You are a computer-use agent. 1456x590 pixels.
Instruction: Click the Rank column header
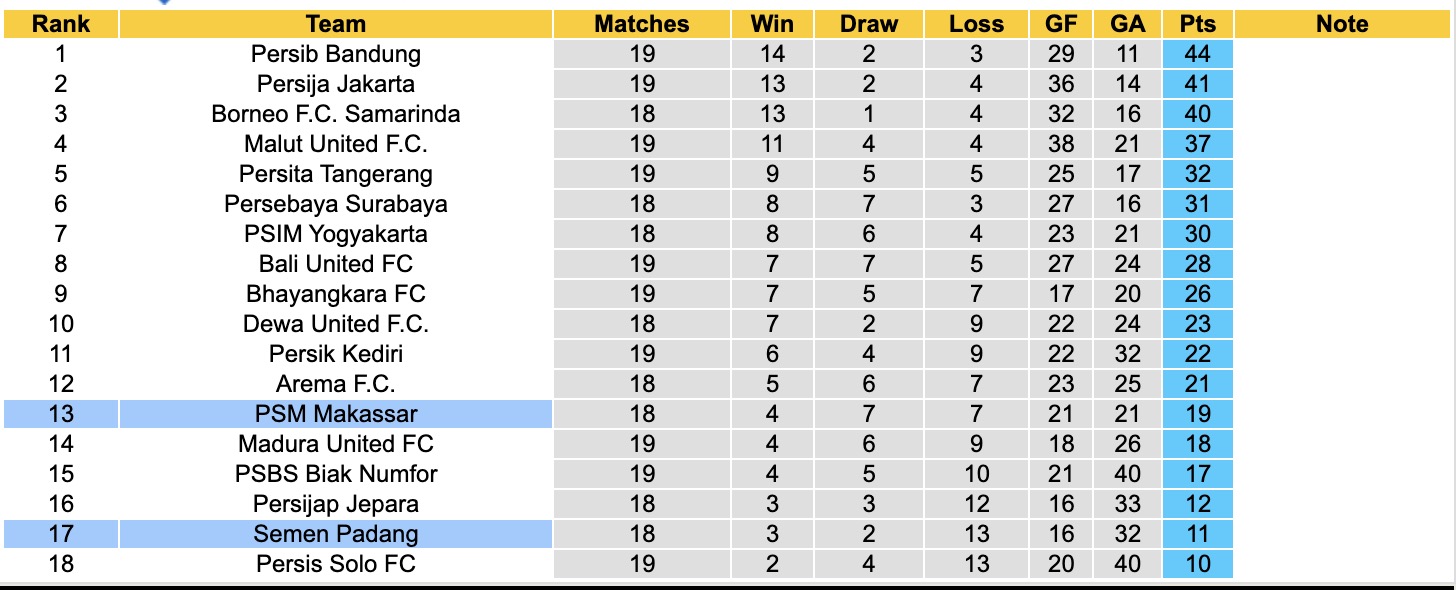click(60, 24)
